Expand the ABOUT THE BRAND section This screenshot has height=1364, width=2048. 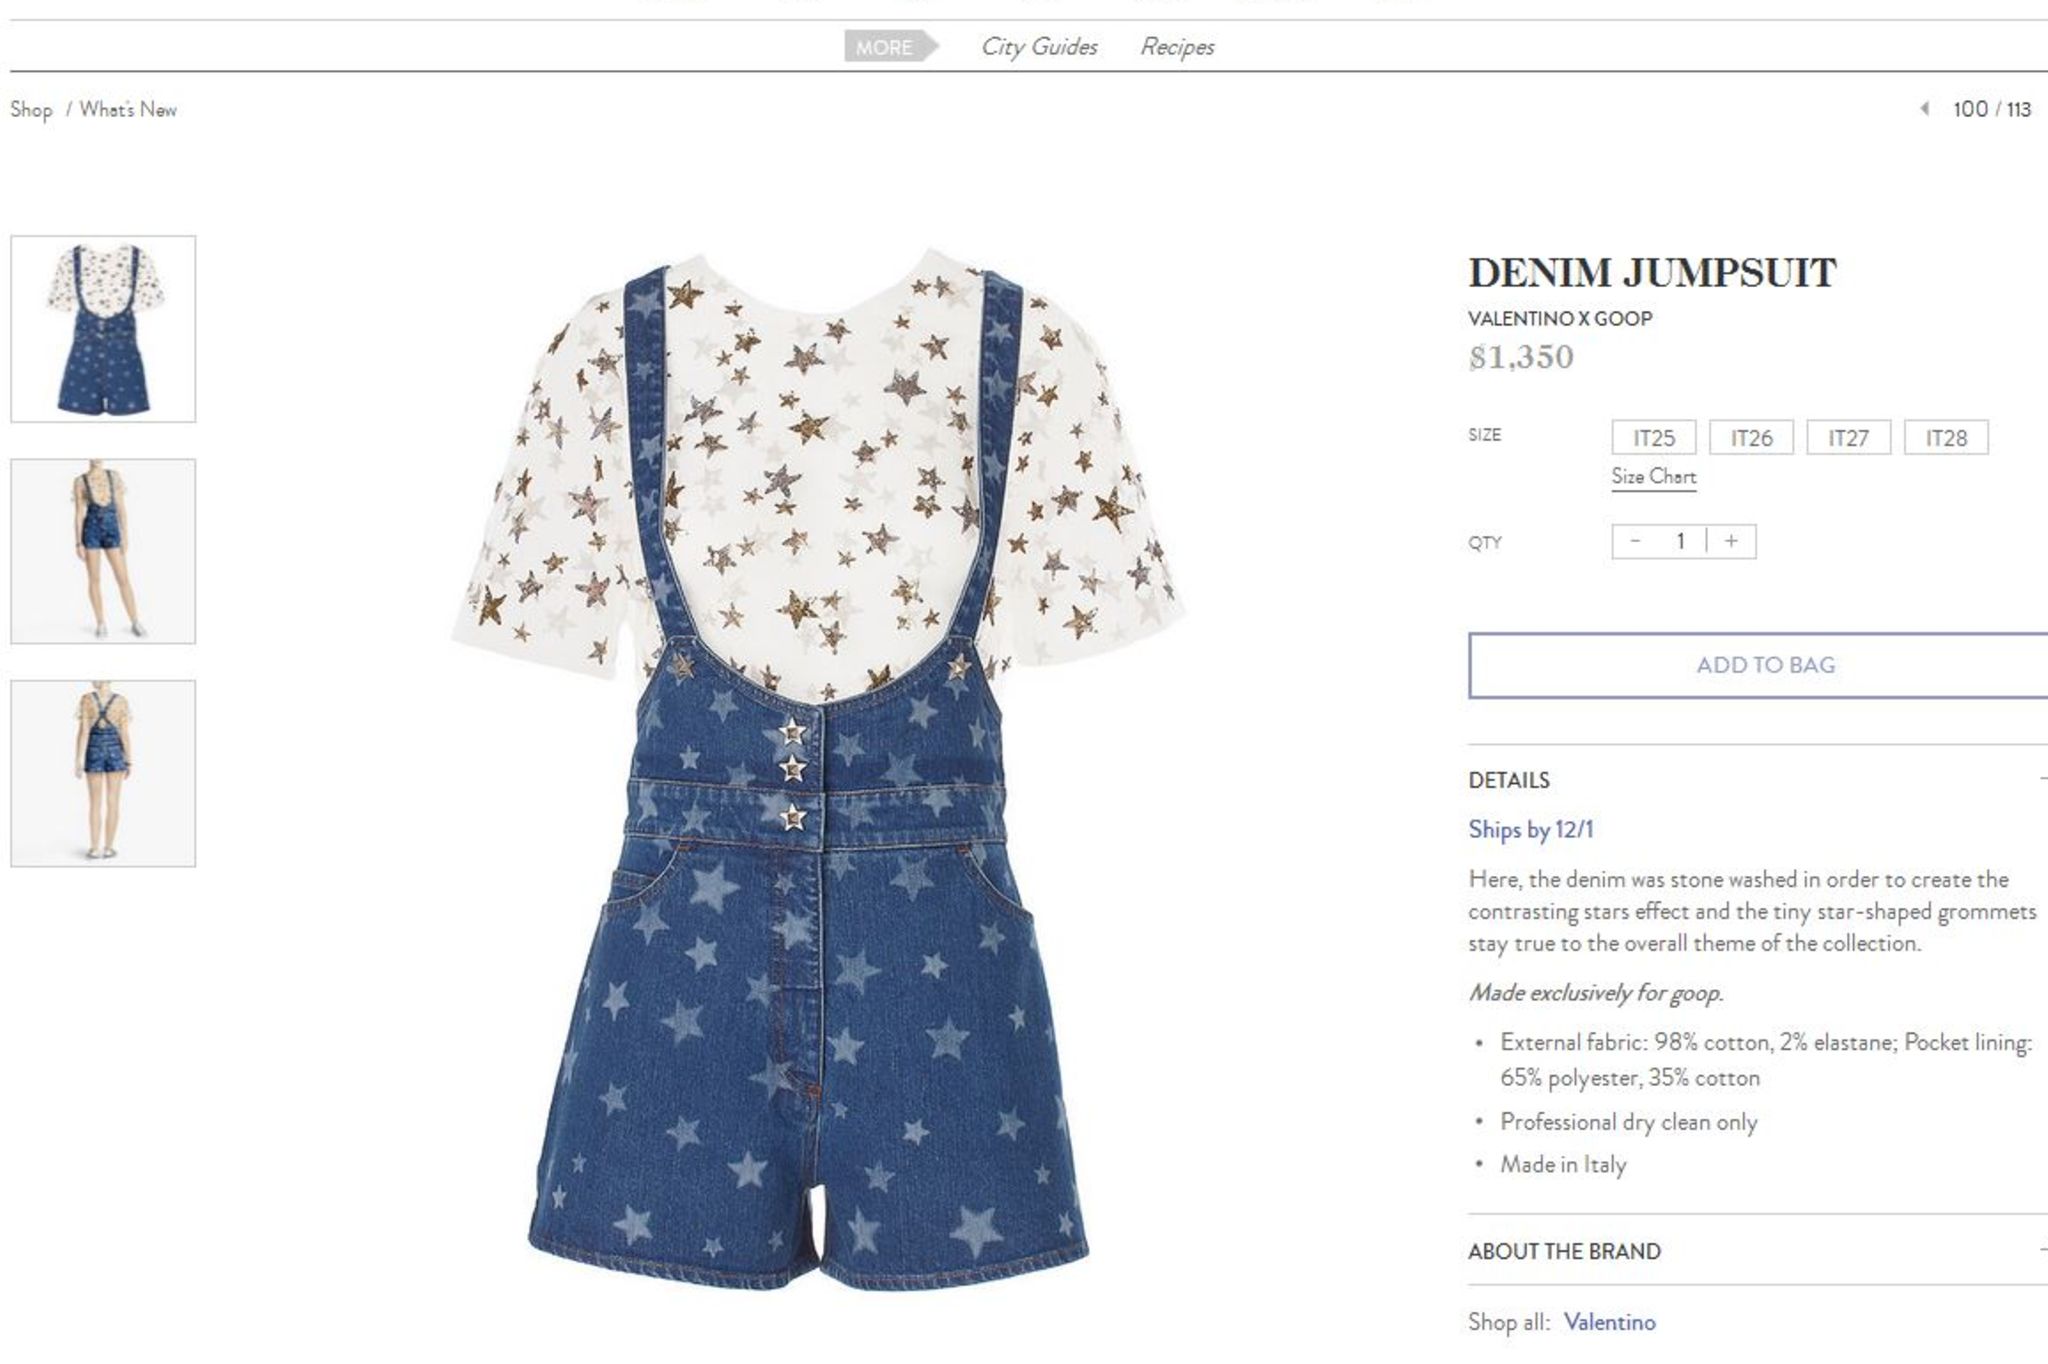click(1757, 1251)
